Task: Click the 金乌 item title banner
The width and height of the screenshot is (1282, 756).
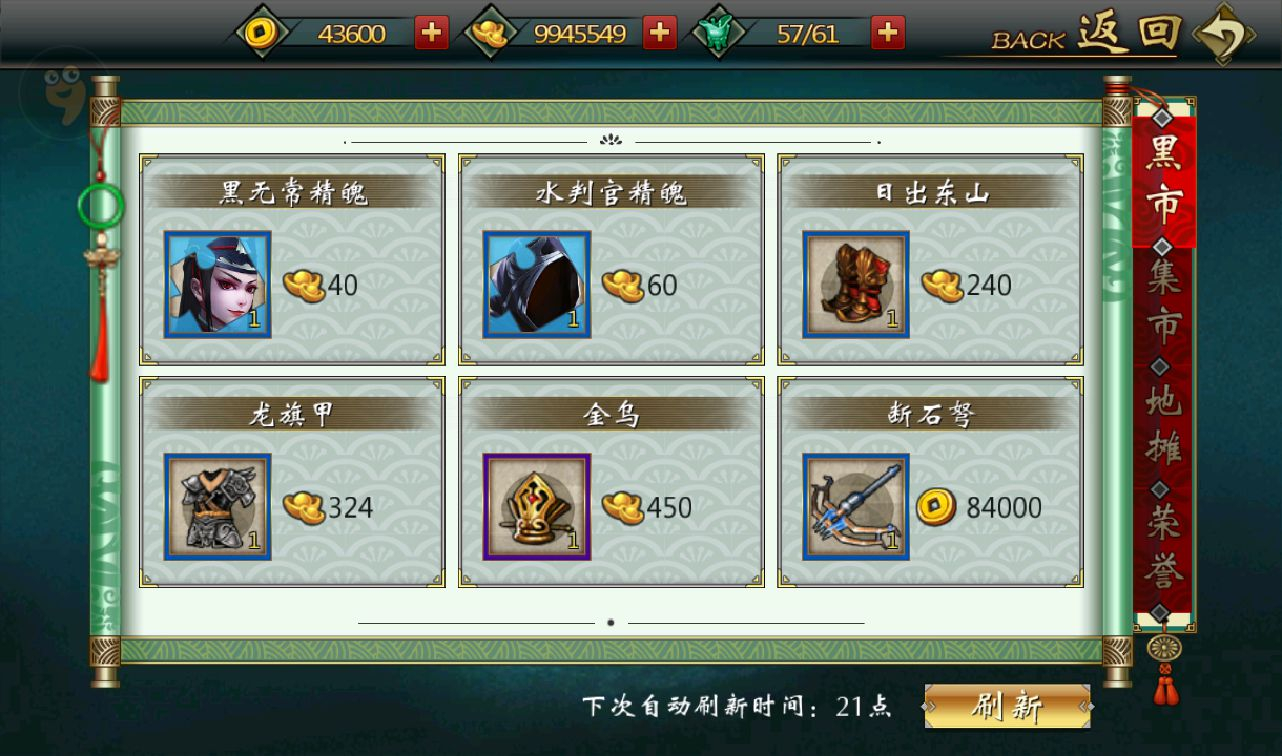Action: point(611,413)
